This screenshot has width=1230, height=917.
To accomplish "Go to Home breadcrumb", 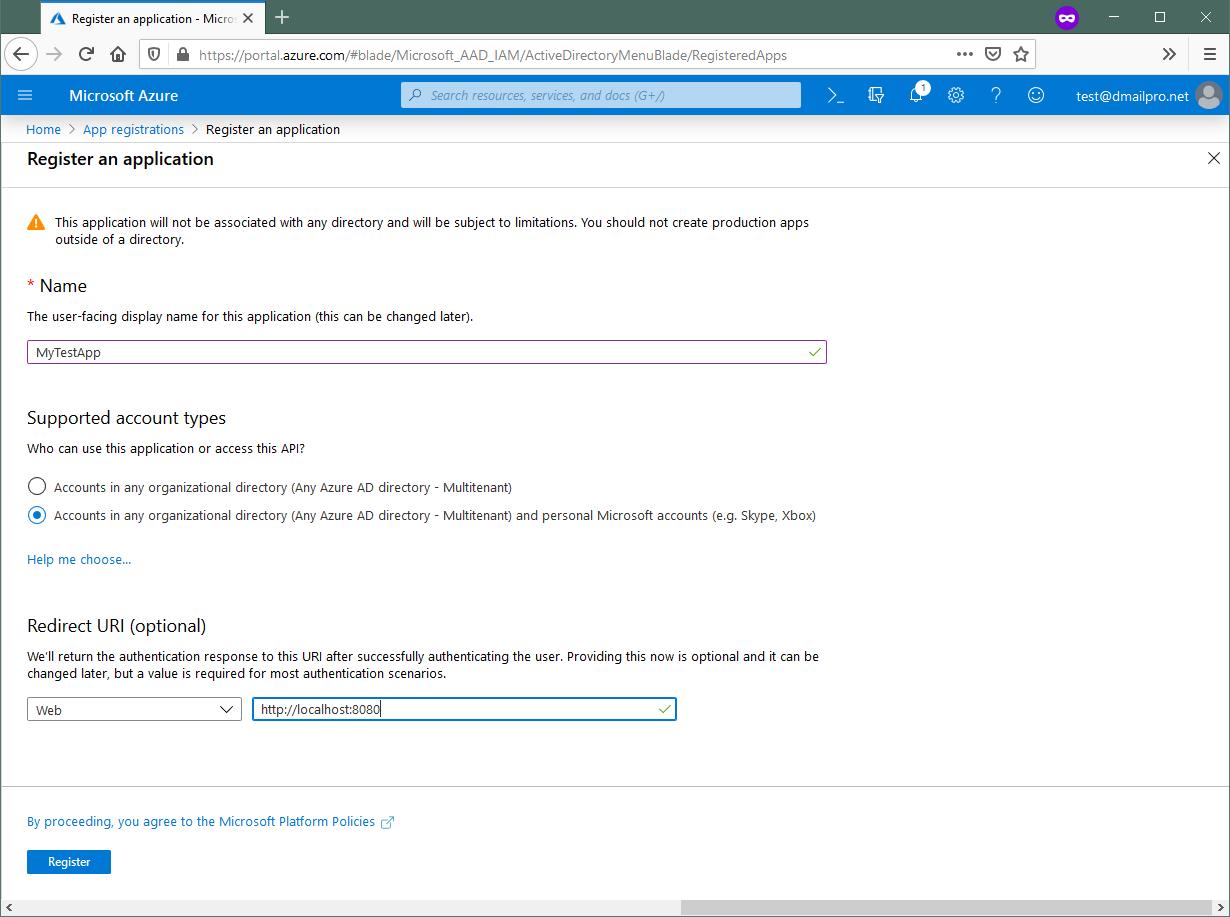I will [43, 129].
